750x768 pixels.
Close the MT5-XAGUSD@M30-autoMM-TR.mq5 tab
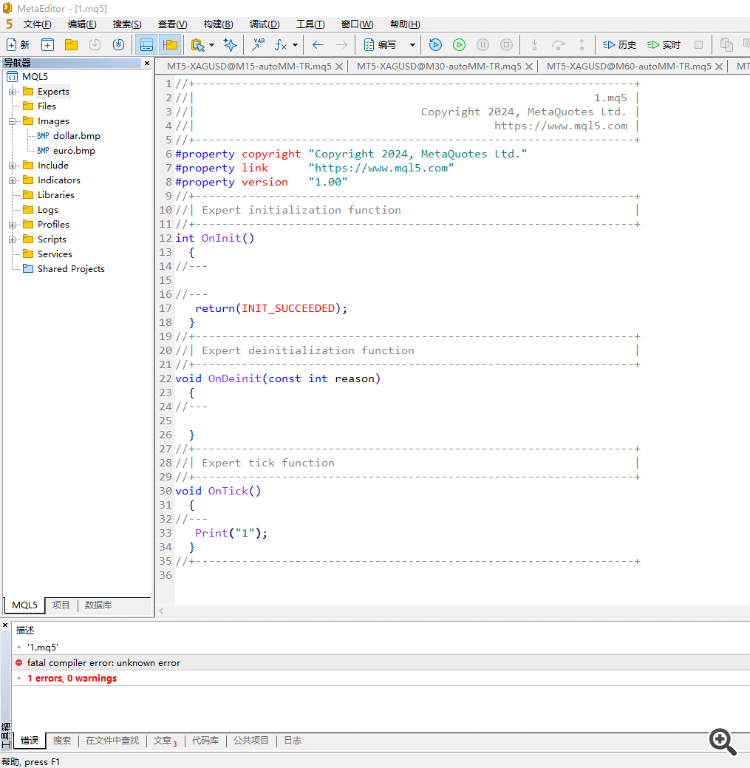click(529, 66)
